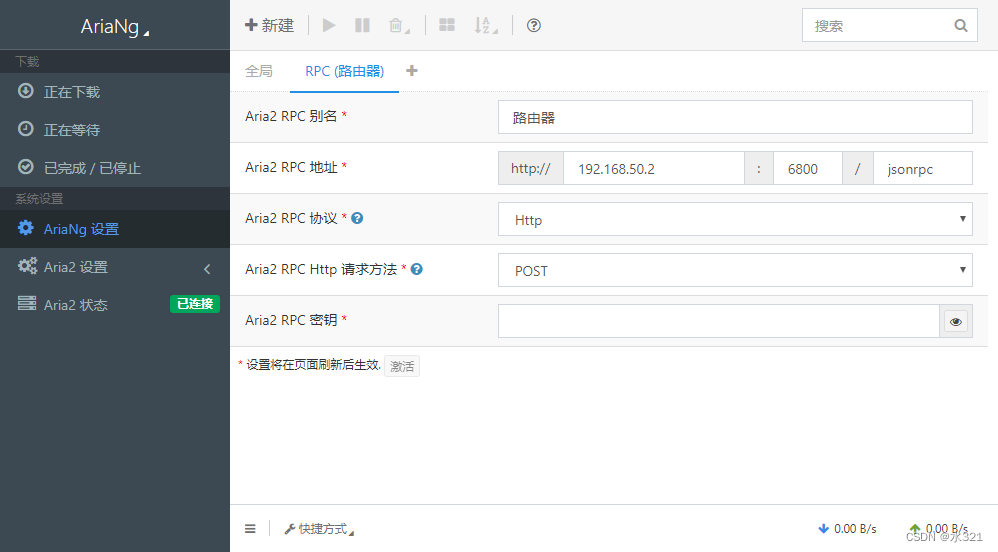Select the RPC (路由器) tab
Viewport: 998px width, 552px height.
click(344, 71)
